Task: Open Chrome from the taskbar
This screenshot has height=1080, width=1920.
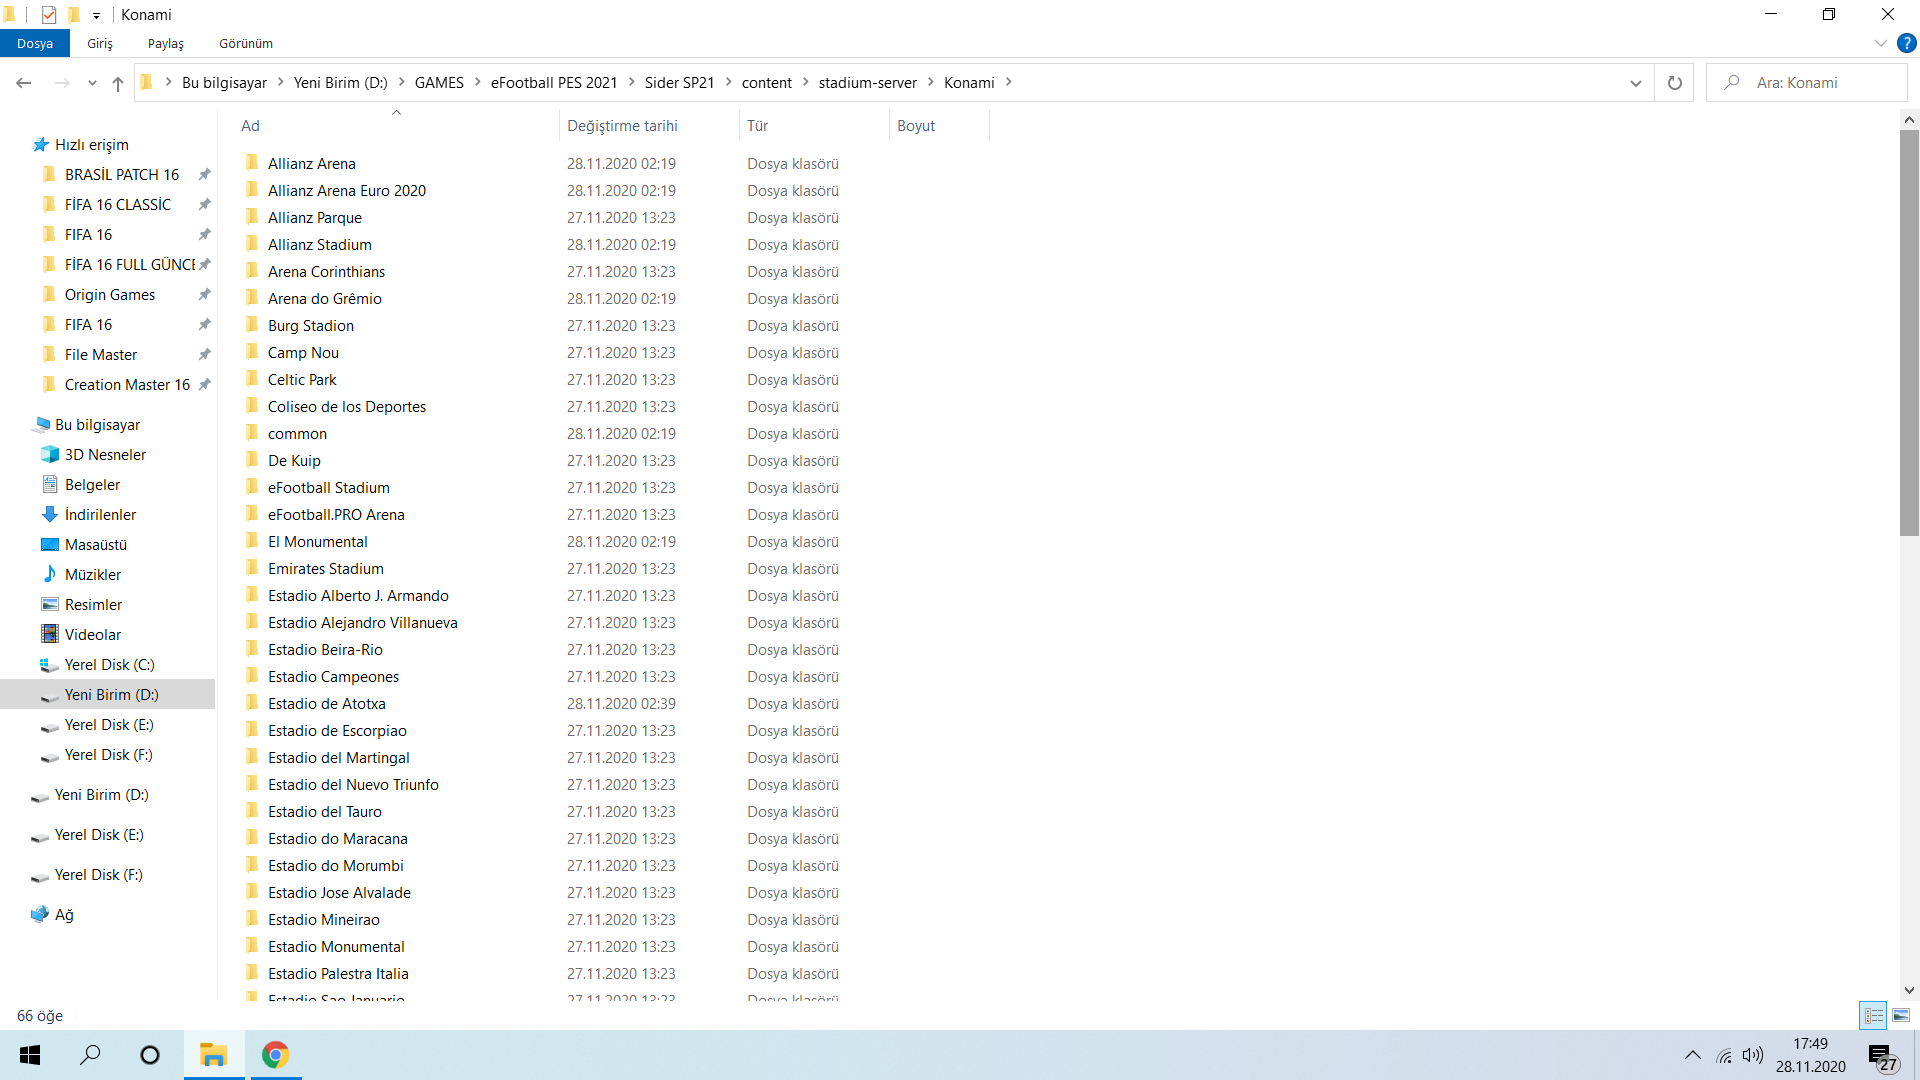Action: coord(275,1055)
